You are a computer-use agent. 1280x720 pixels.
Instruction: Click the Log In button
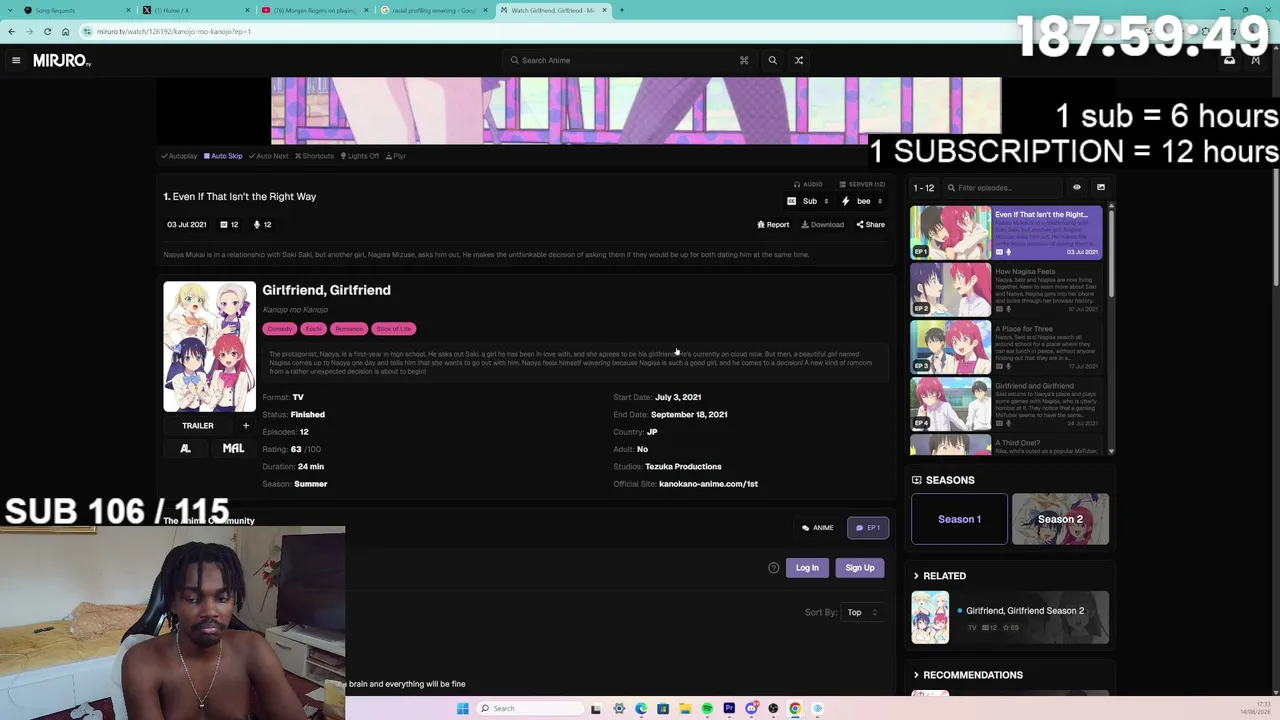click(807, 568)
